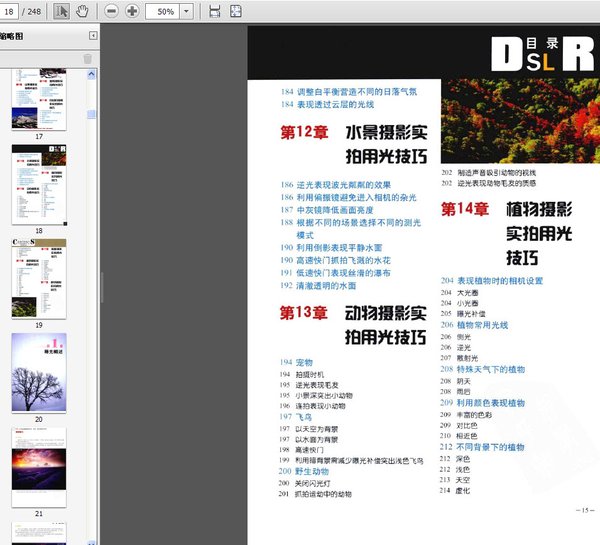600x545 pixels.
Task: Collapse the thumbnails panel with arrow button
Action: [93, 36]
